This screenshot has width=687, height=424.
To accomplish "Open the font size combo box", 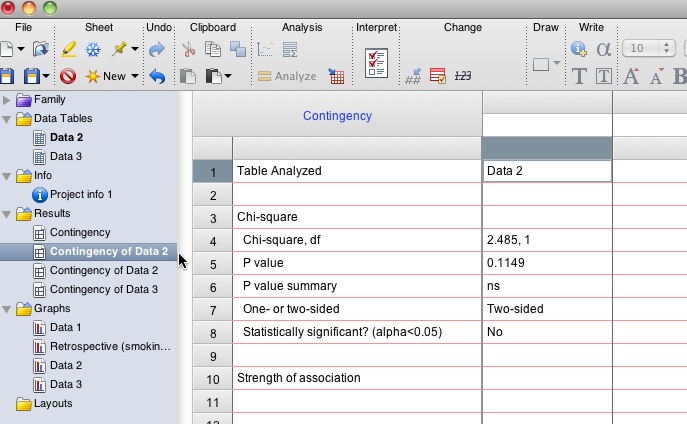I will (x=648, y=48).
